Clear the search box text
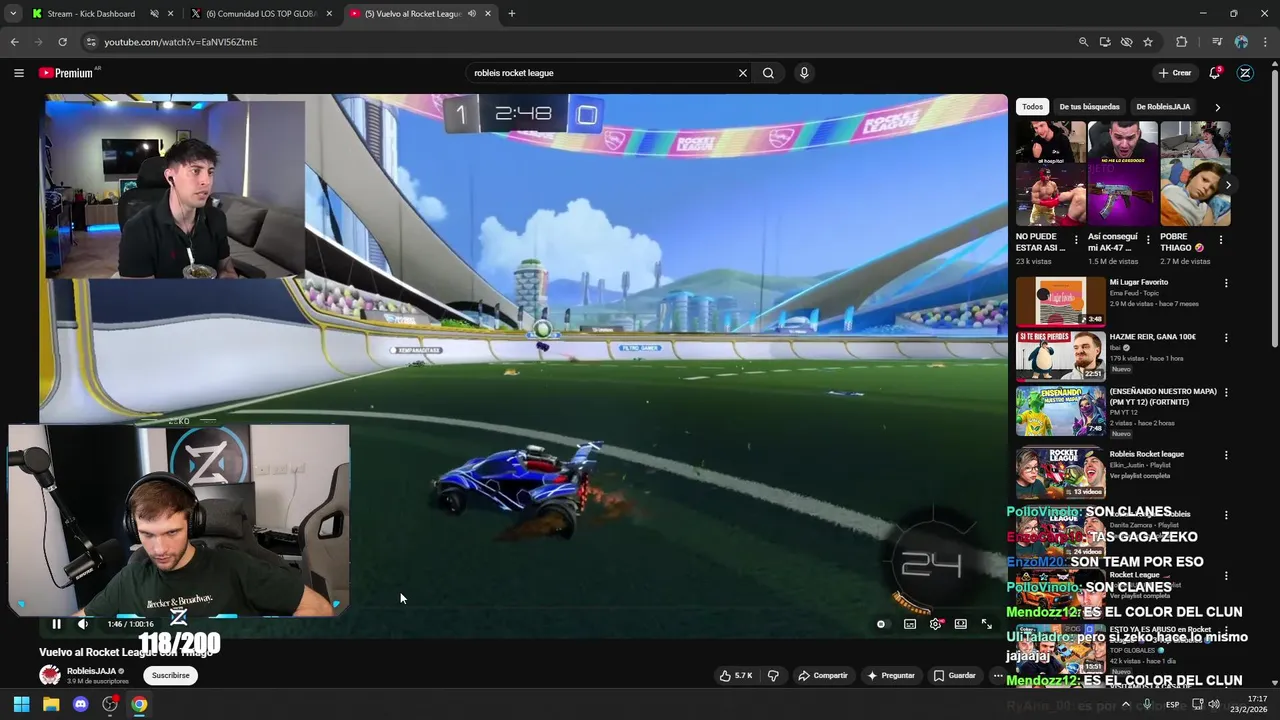 coord(742,73)
